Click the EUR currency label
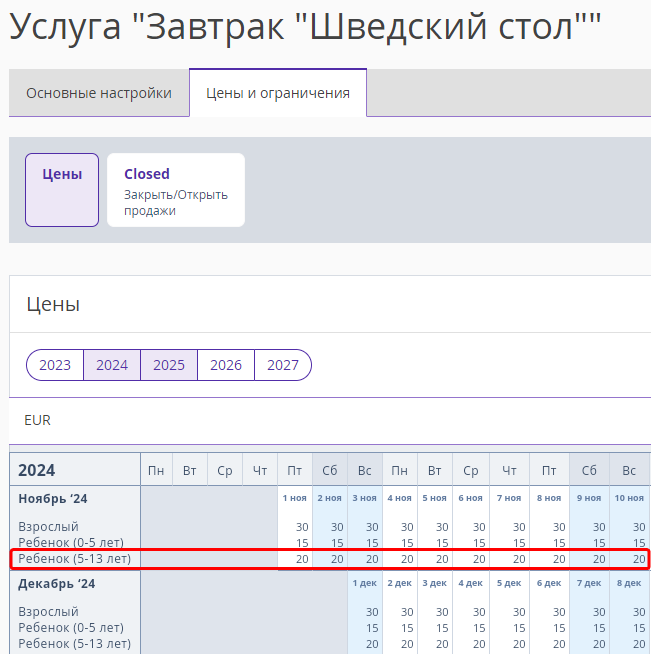 tap(37, 420)
